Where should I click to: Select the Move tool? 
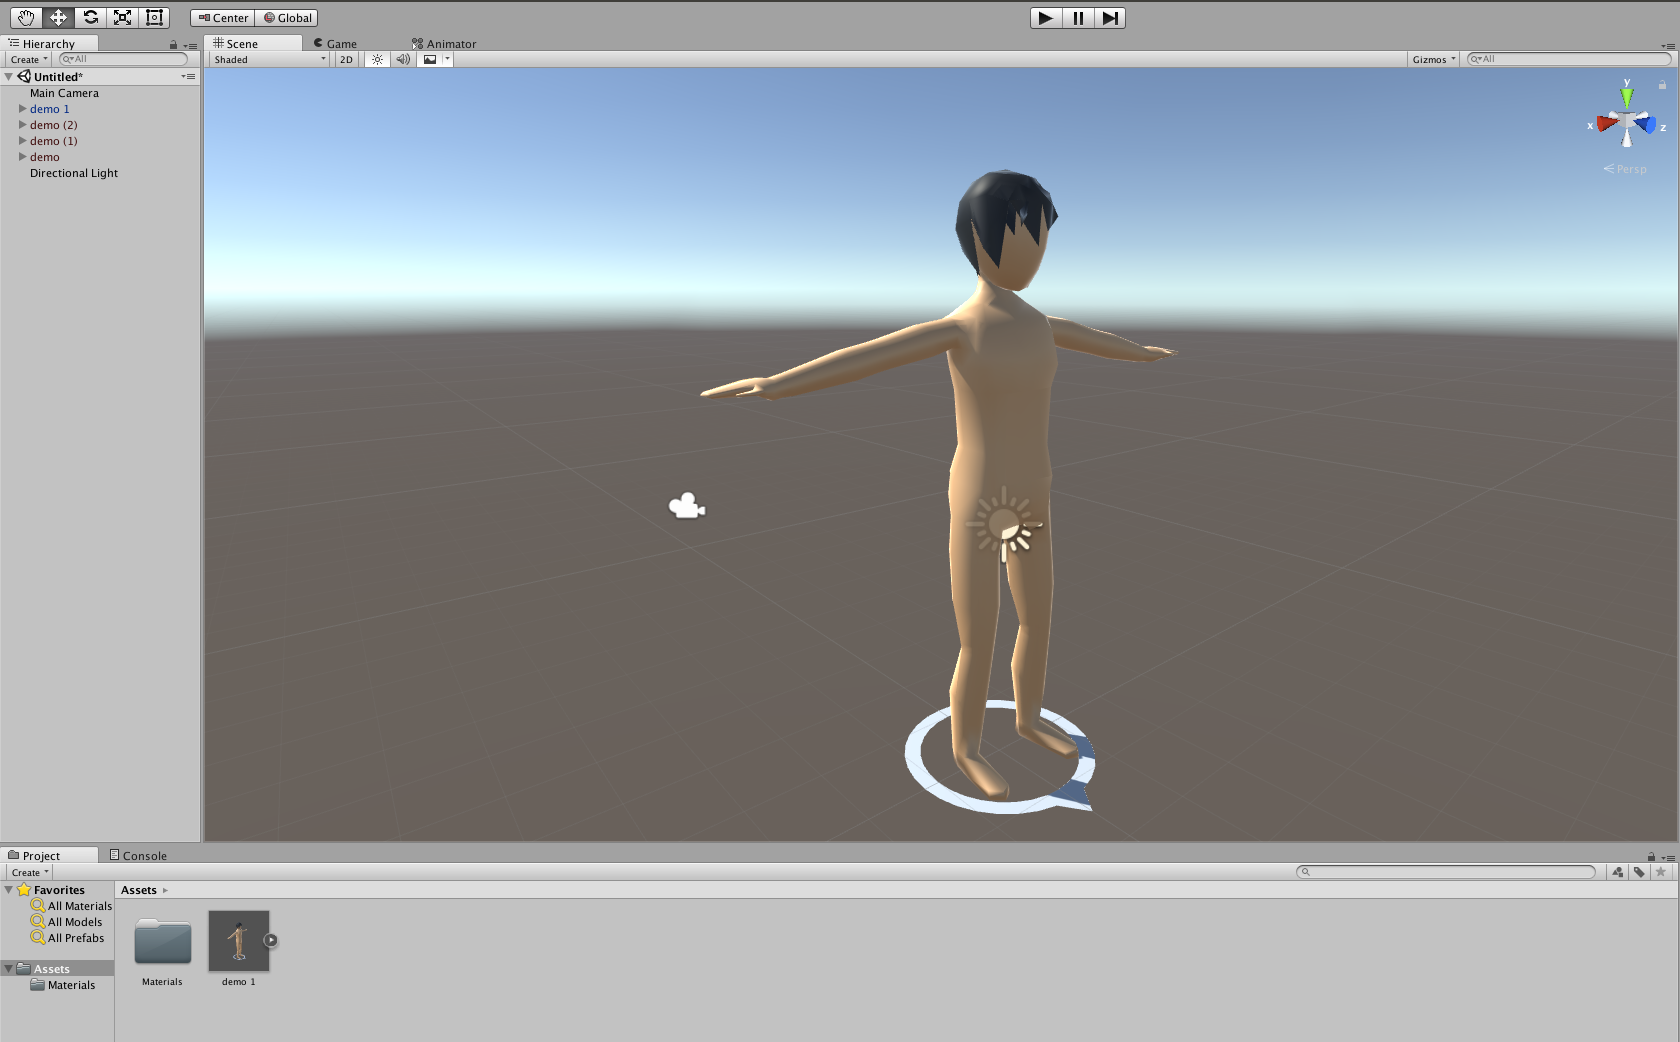(58, 18)
